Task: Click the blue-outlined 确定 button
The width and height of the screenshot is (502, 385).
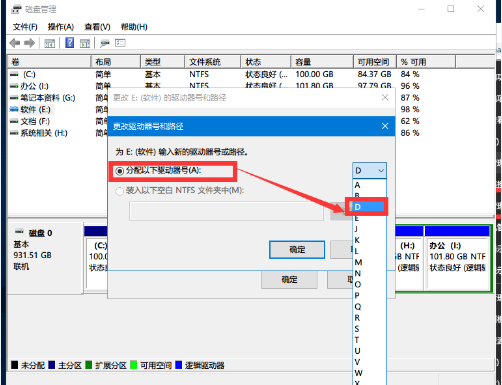Action: point(297,250)
